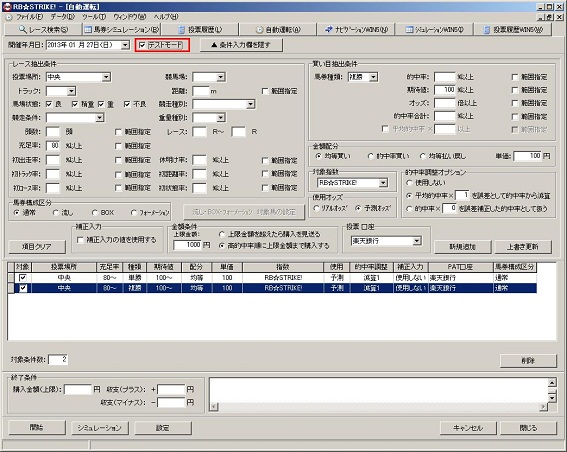Click the キャンセル button
The height and width of the screenshot is (452, 567).
[x=468, y=428]
